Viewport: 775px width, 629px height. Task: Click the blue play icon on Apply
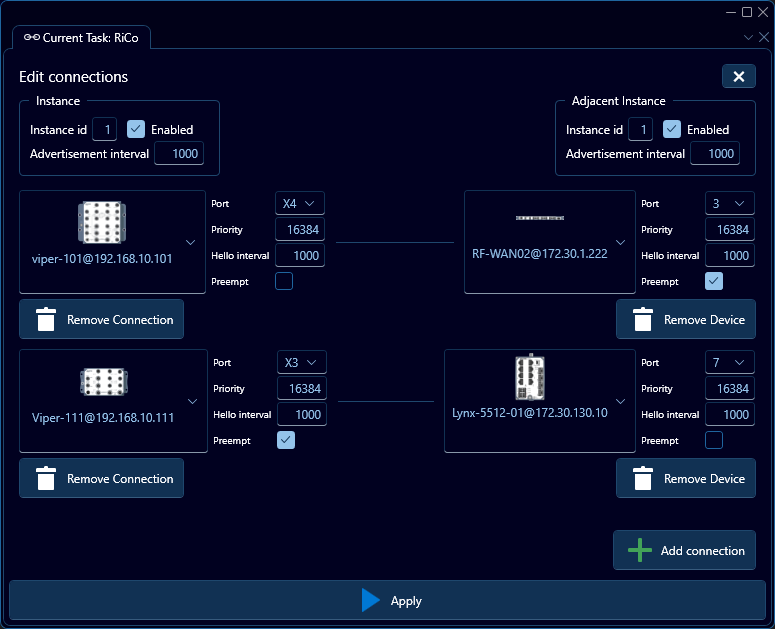tap(371, 600)
